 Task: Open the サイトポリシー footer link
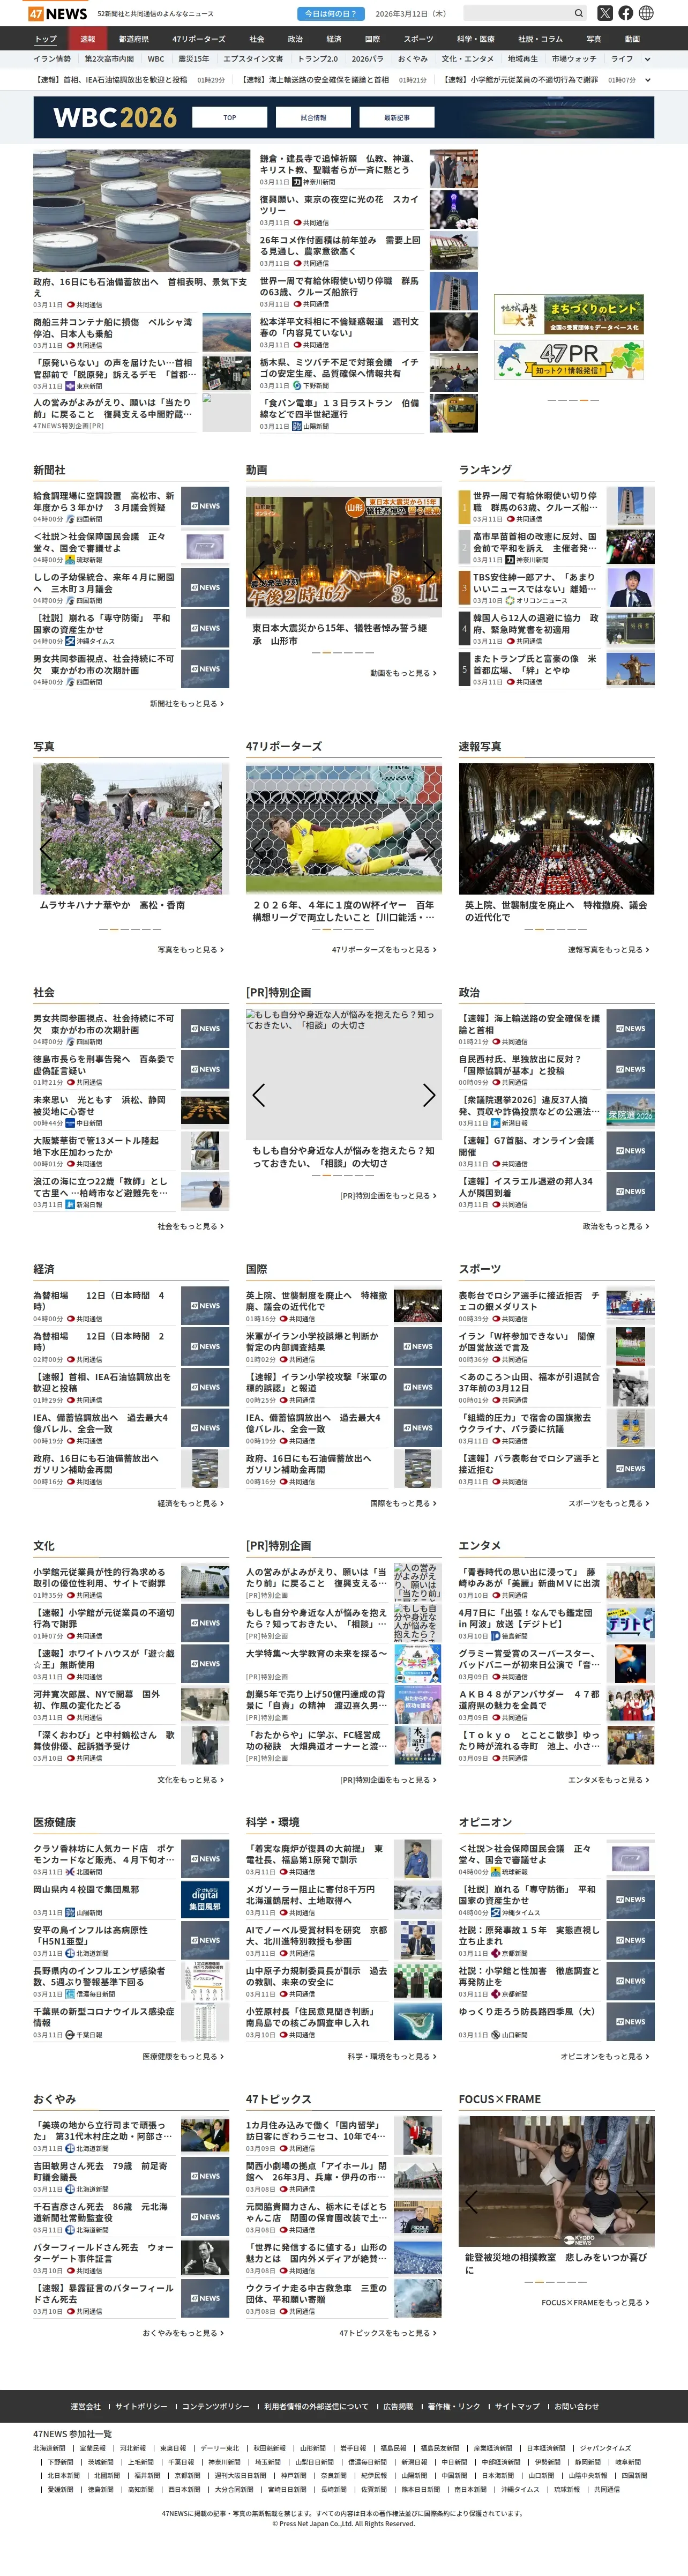141,2407
